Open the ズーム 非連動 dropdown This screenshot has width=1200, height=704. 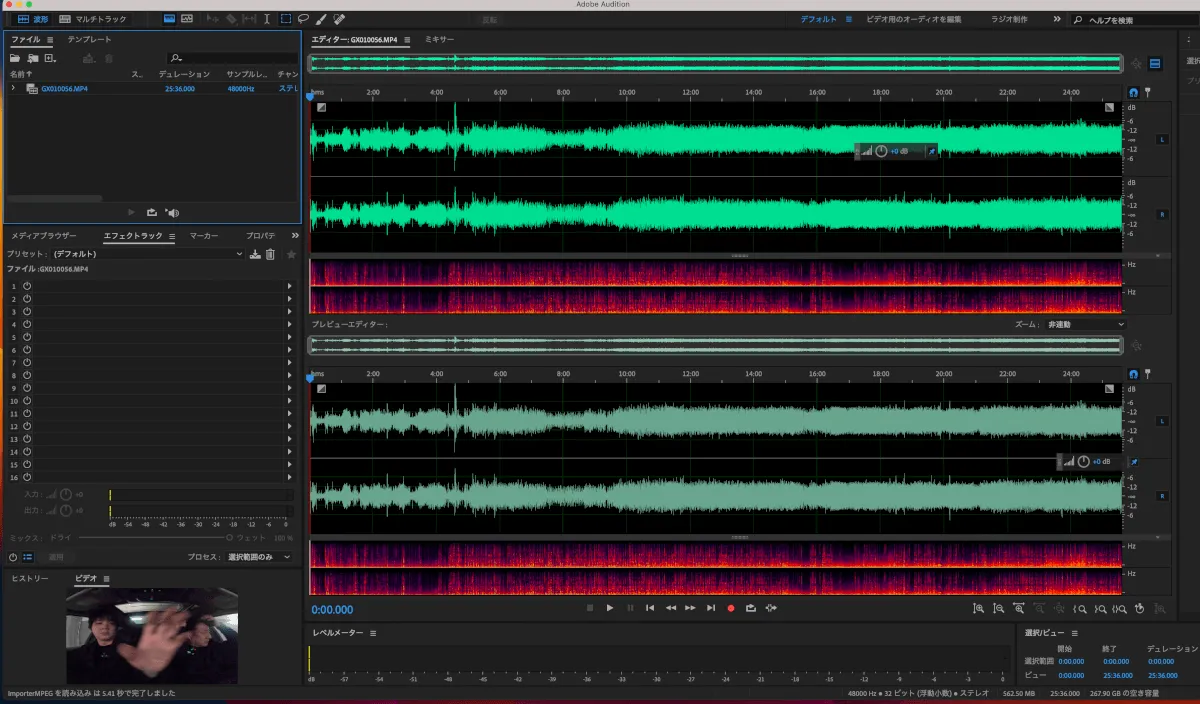(1085, 325)
